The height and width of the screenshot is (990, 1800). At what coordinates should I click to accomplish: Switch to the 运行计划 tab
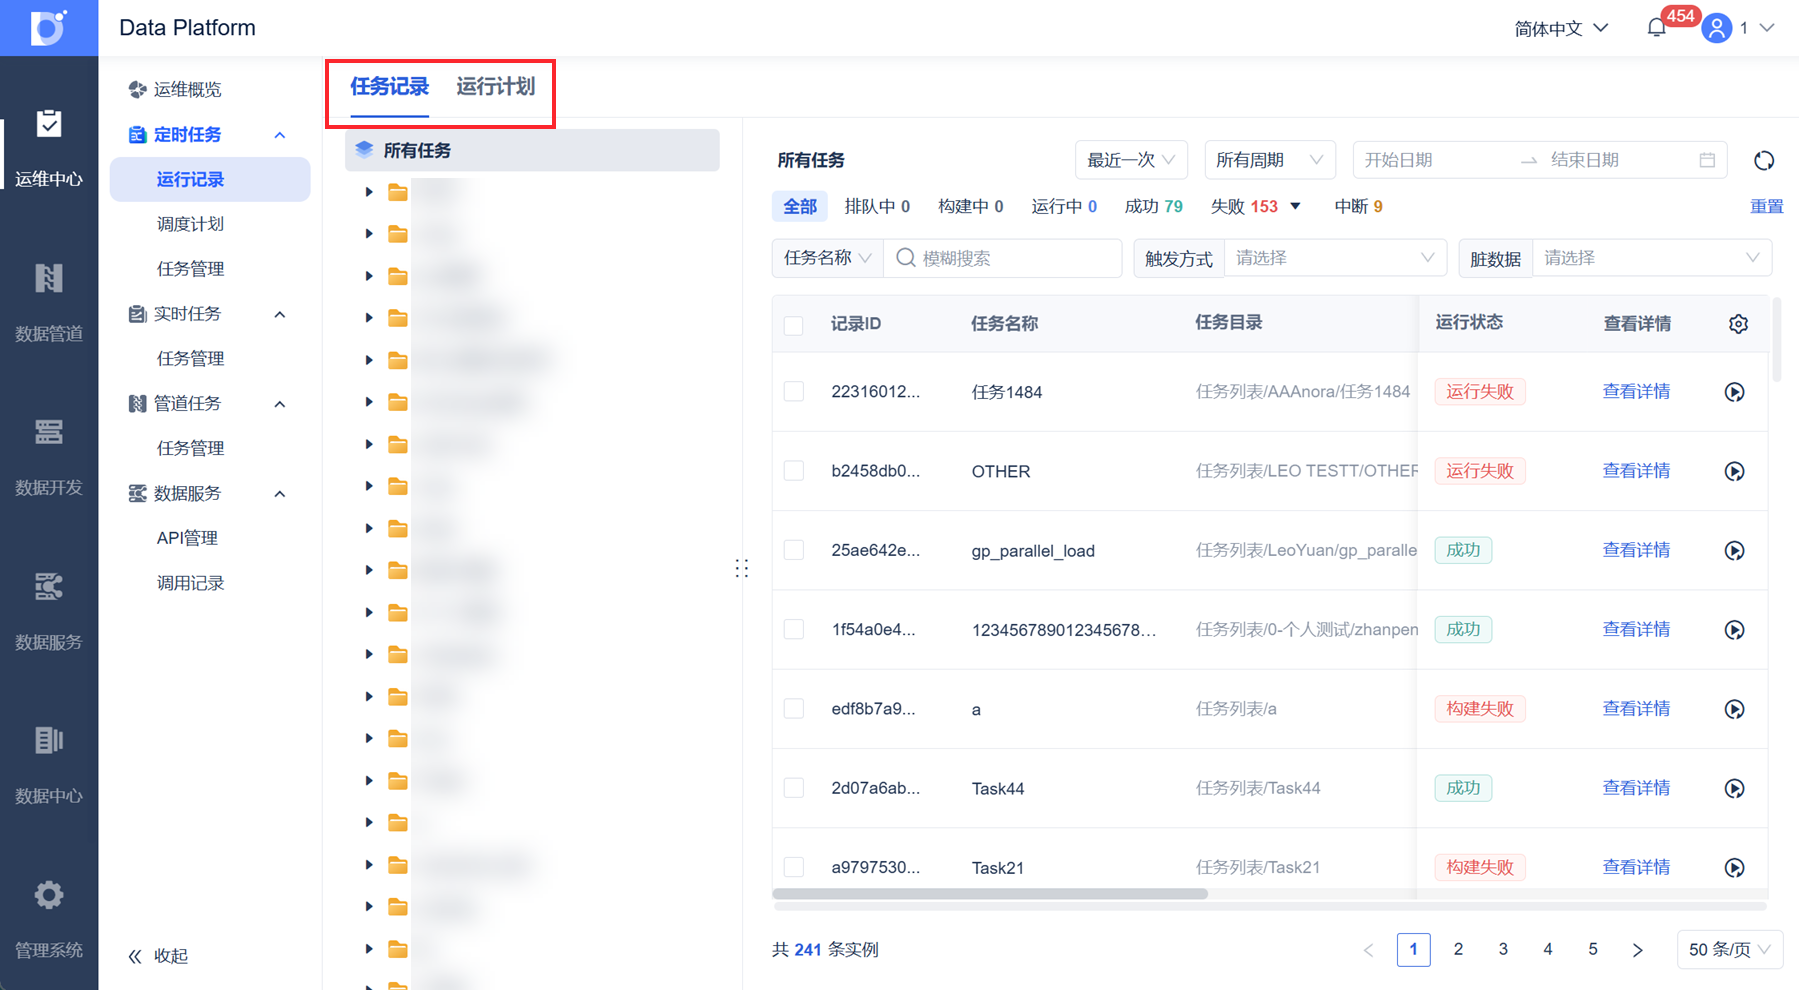point(496,87)
